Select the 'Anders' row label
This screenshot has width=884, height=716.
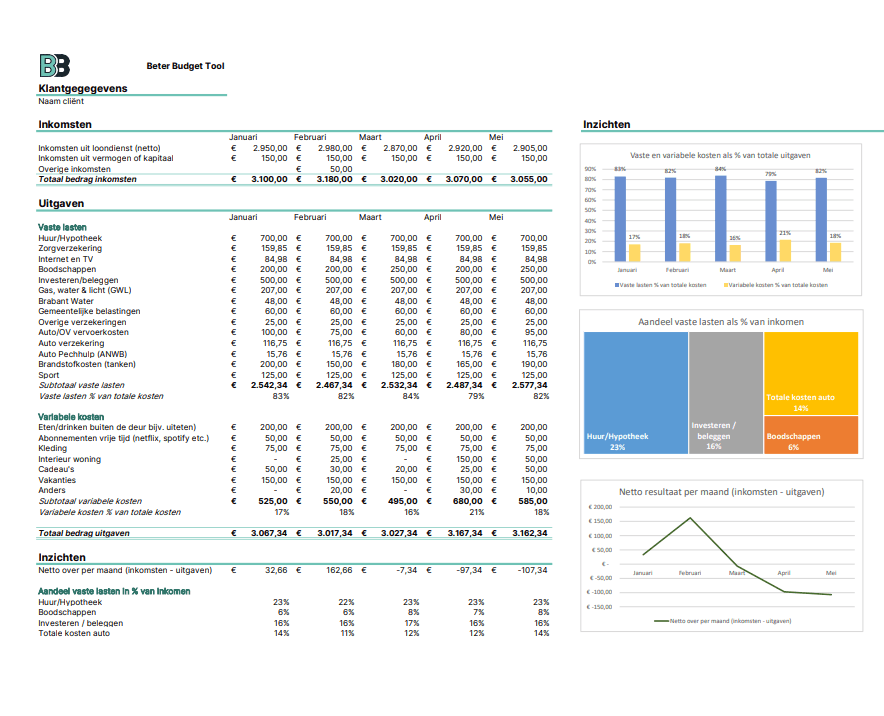[x=52, y=490]
